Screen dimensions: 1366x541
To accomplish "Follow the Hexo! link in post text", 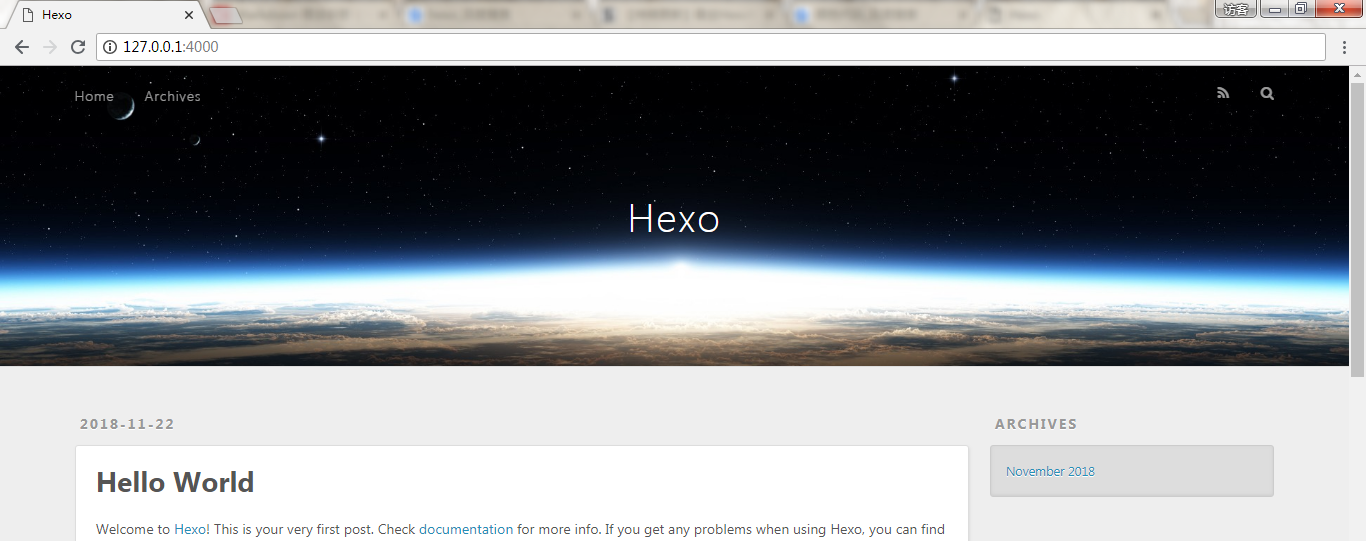I will (192, 529).
